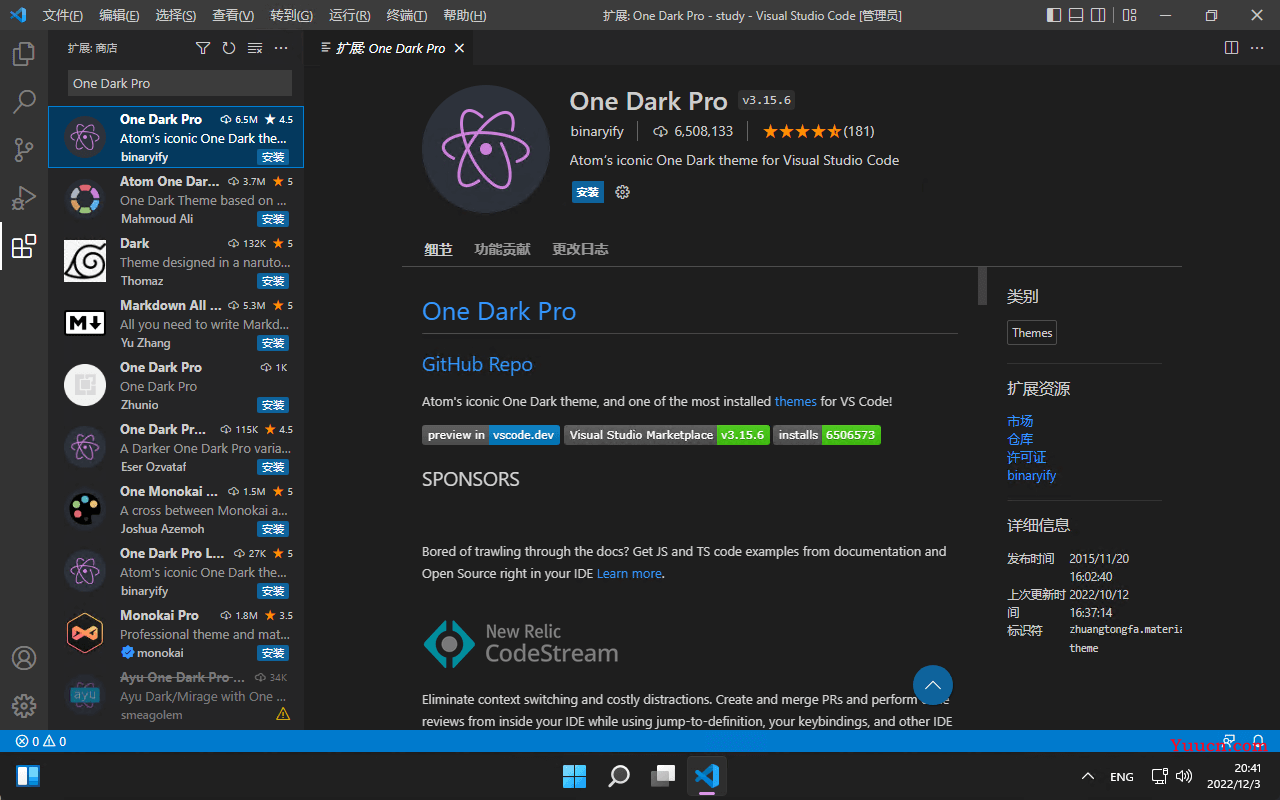Open the 帮助(H) menu
This screenshot has height=800, width=1280.
coord(464,15)
